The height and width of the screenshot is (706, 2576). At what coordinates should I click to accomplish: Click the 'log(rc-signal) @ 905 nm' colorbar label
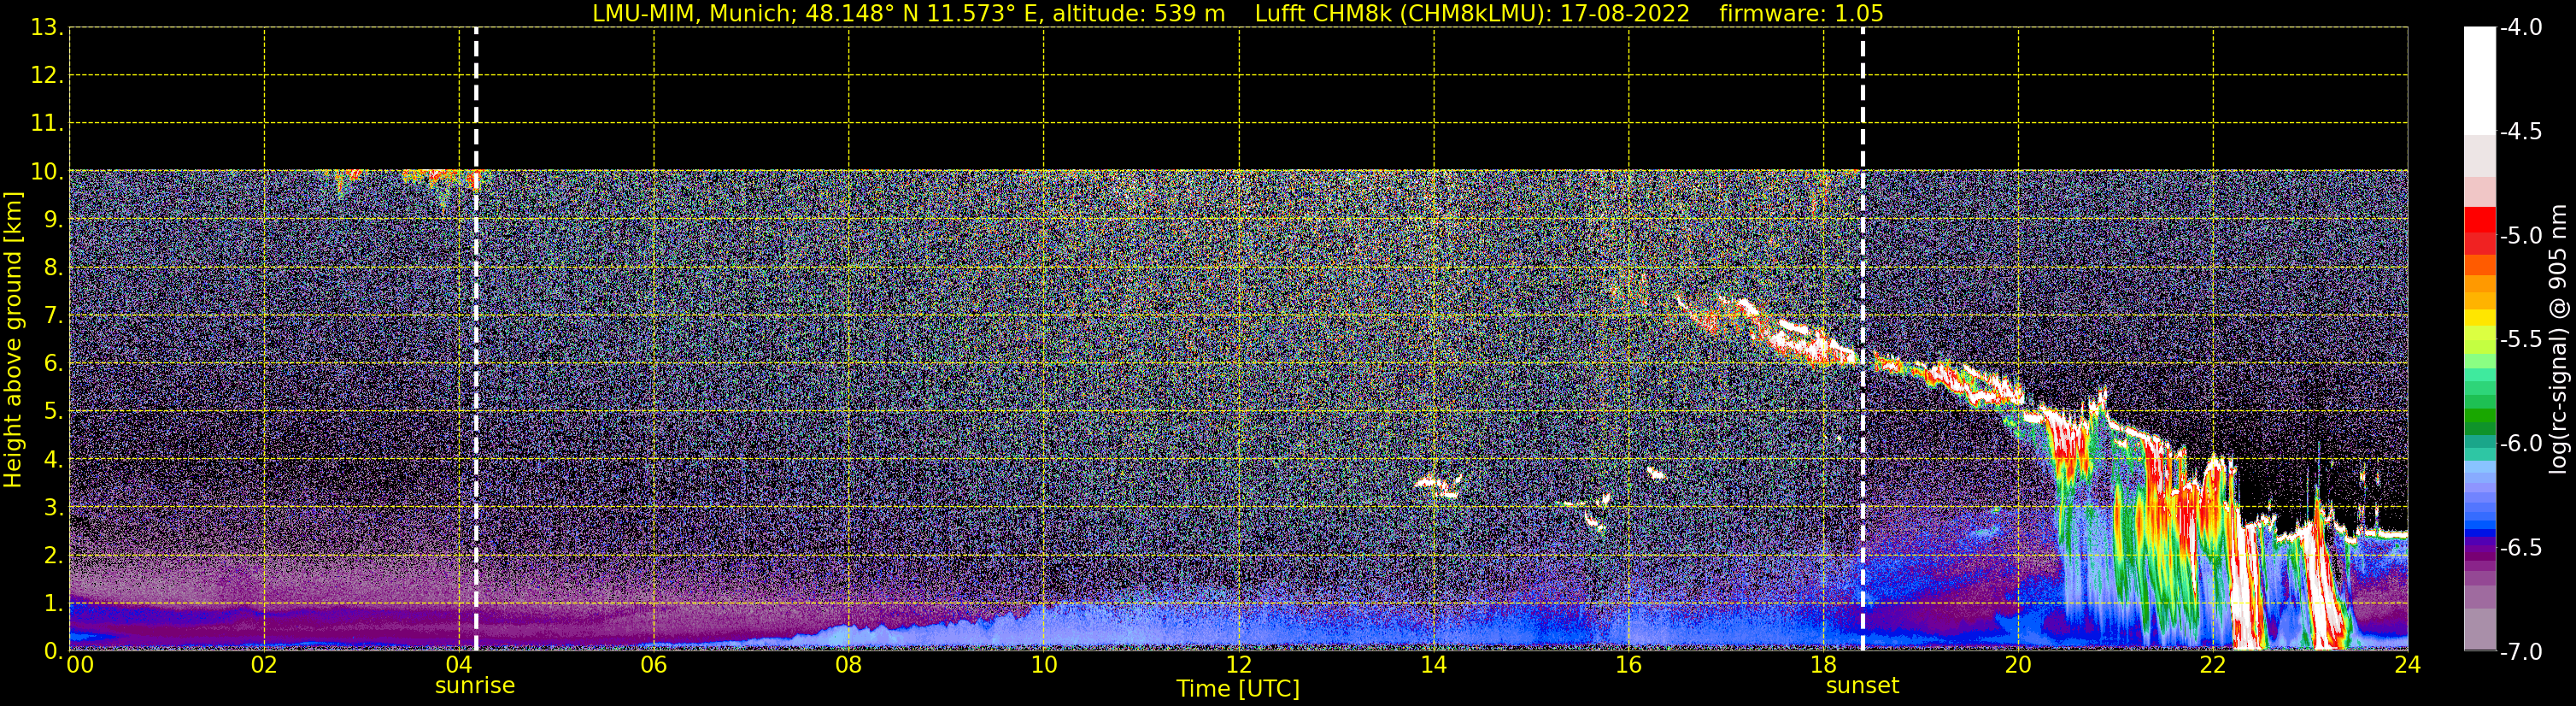[x=2558, y=339]
